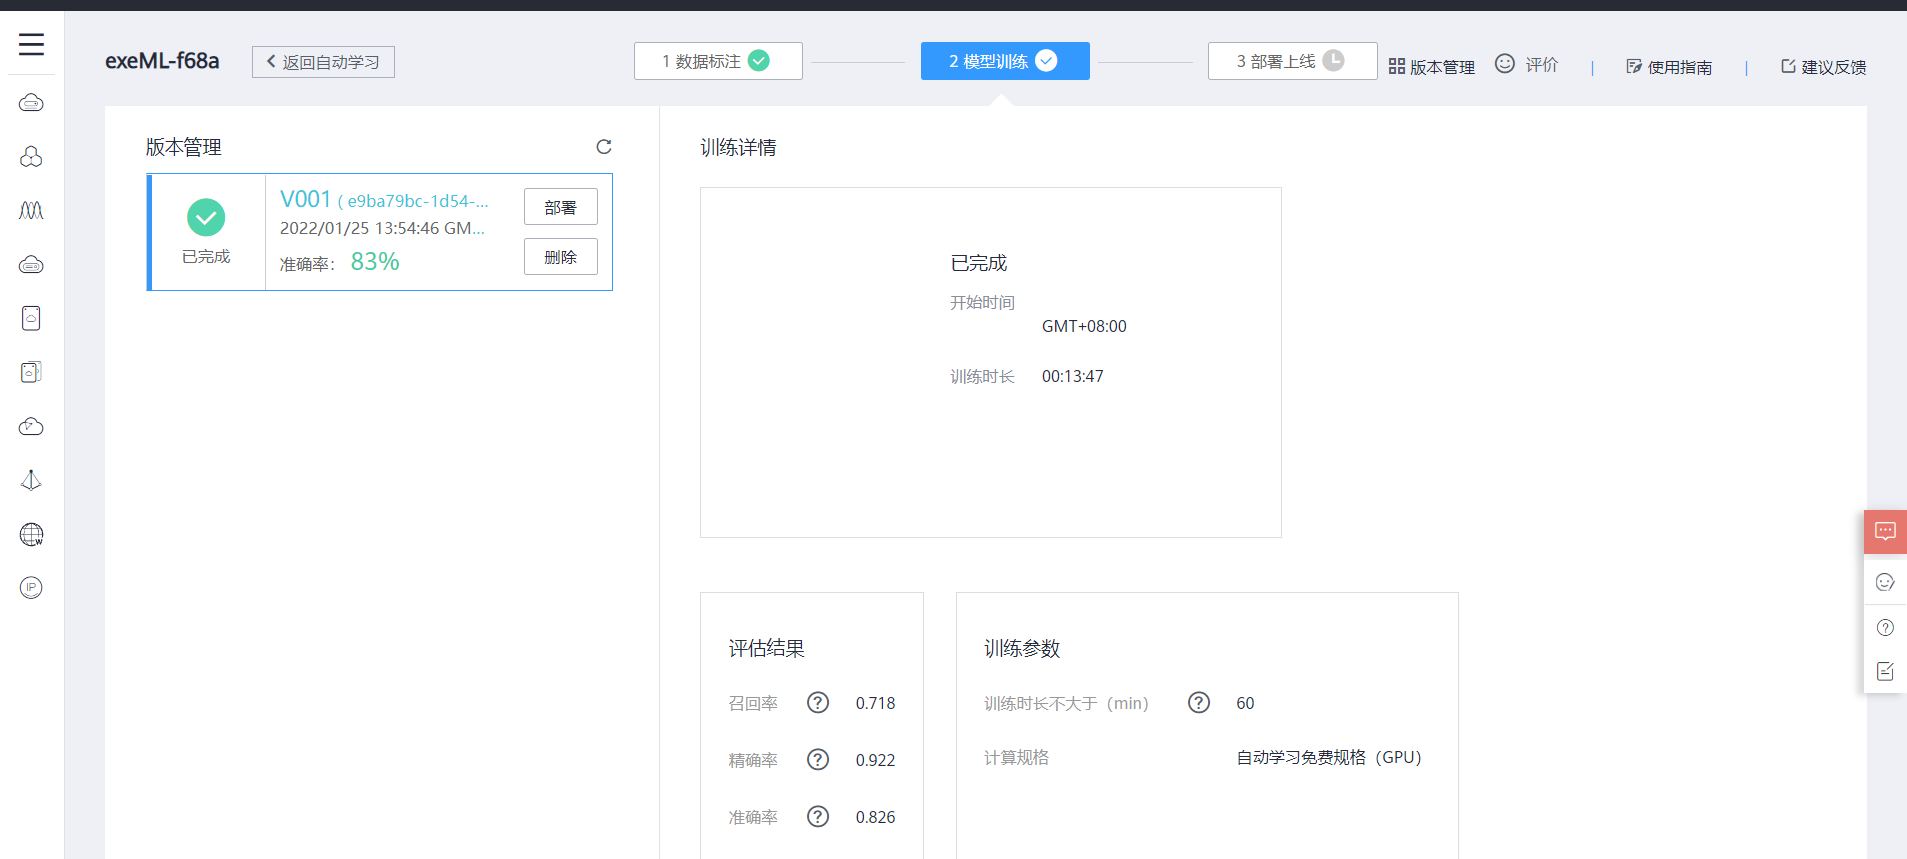Screen dimensions: 1907x859
Task: Click the cloud server icon just below the hamburger menu
Action: coord(31,103)
